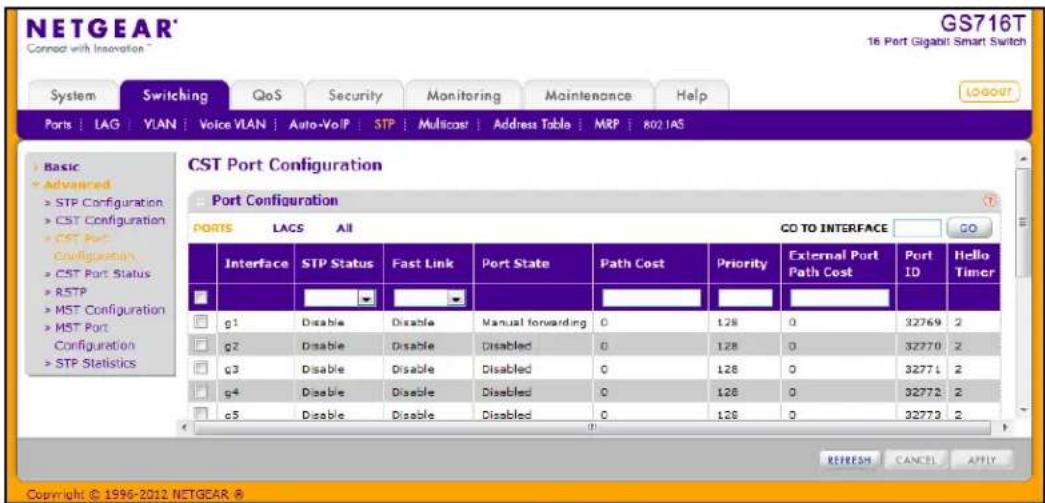Click the External Port Path Cost field

tap(839, 297)
